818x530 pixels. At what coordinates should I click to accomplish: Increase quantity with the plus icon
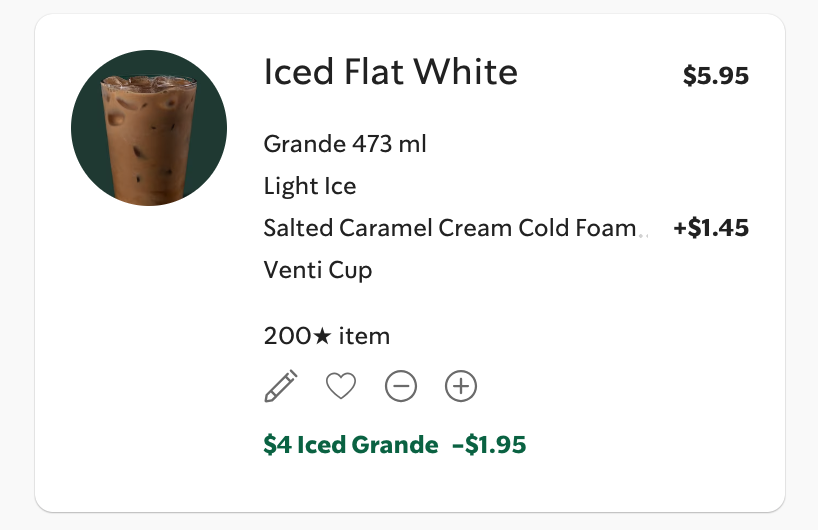461,386
